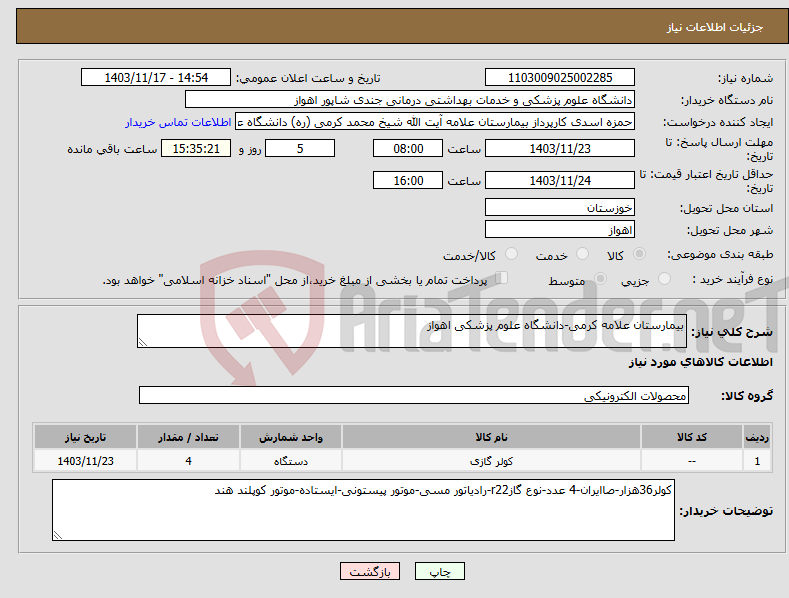
Task: Click the گروه کالا field محصولات الکترونیکی
Action: tap(414, 396)
